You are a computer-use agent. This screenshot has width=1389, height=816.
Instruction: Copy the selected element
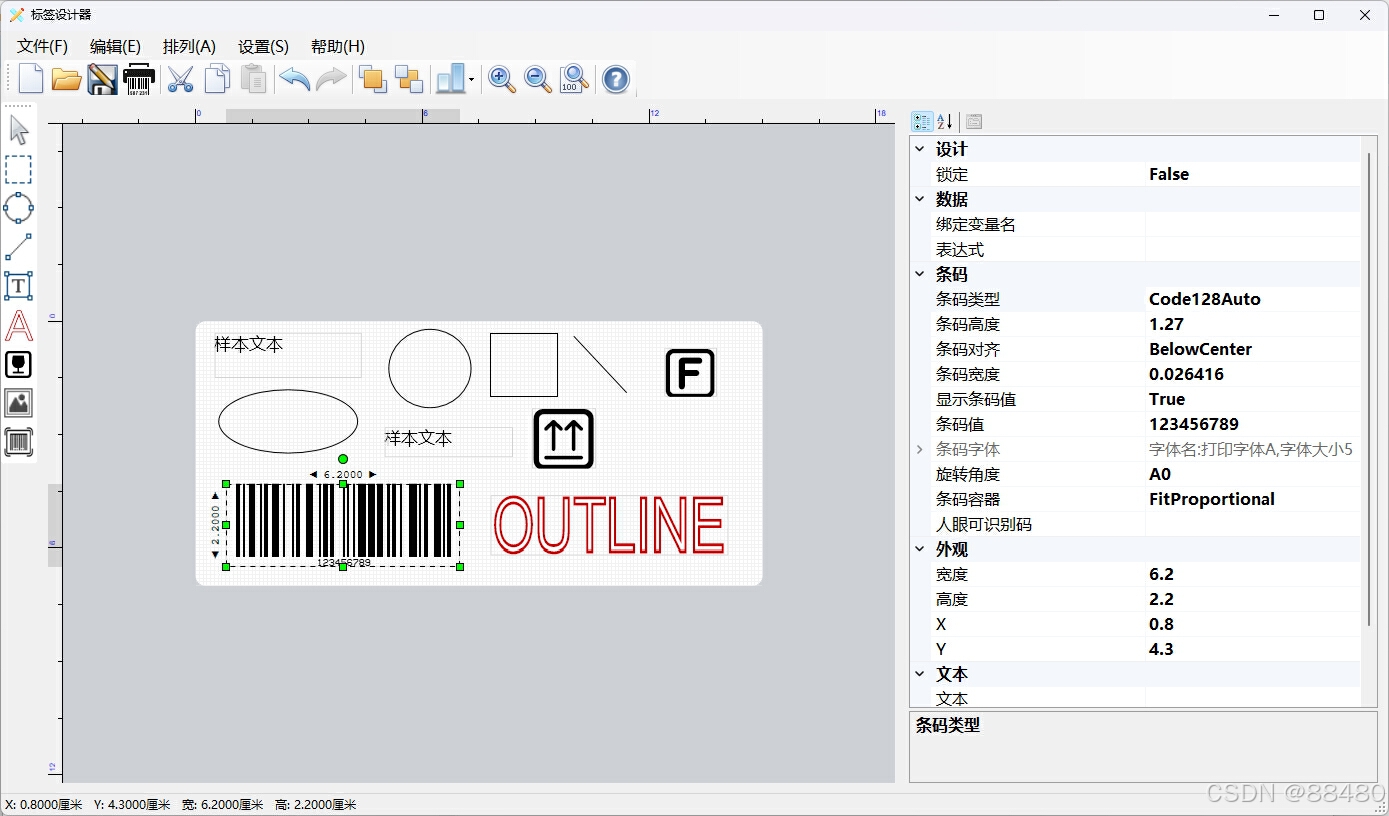tap(217, 78)
